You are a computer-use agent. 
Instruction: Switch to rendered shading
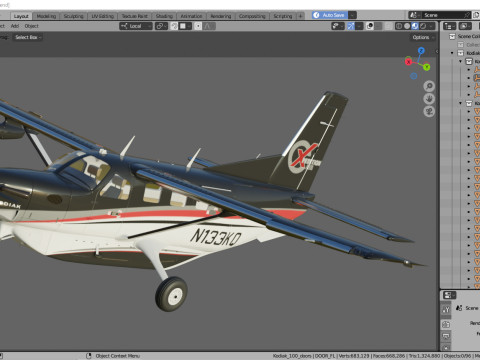[423, 26]
